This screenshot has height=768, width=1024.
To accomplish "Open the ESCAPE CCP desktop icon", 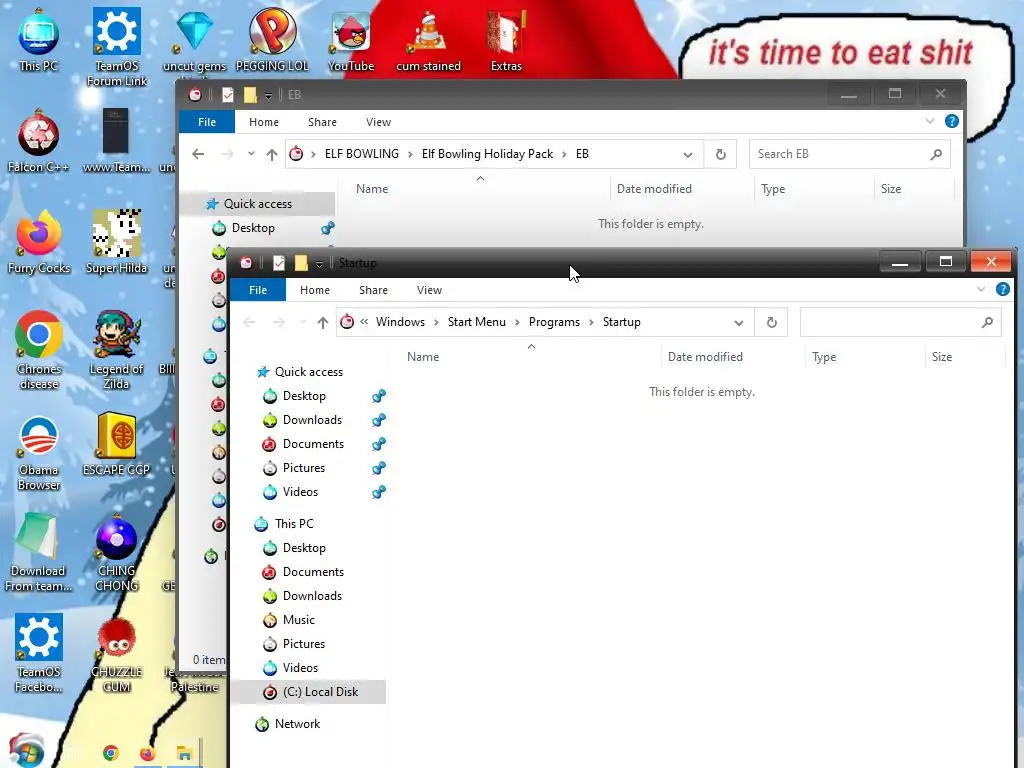I will pyautogui.click(x=116, y=444).
